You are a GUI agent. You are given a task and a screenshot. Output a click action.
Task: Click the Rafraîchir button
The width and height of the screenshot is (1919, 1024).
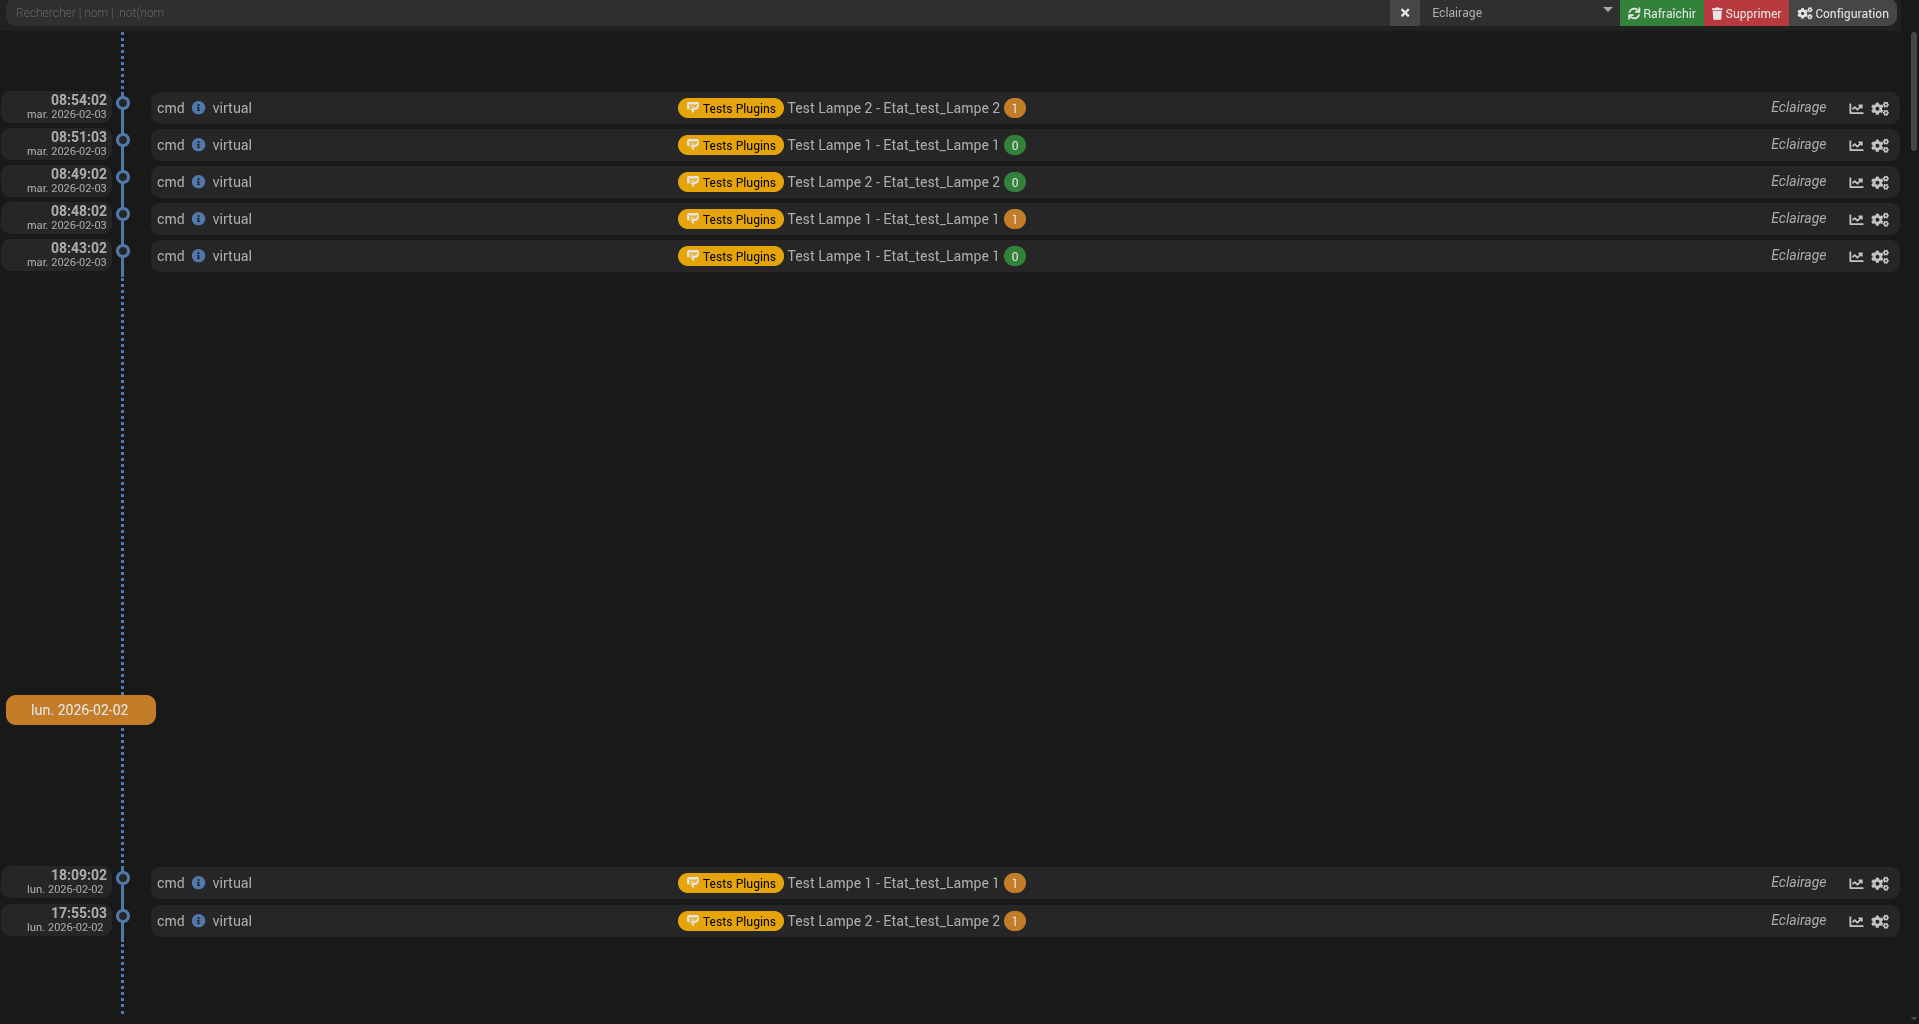1661,13
